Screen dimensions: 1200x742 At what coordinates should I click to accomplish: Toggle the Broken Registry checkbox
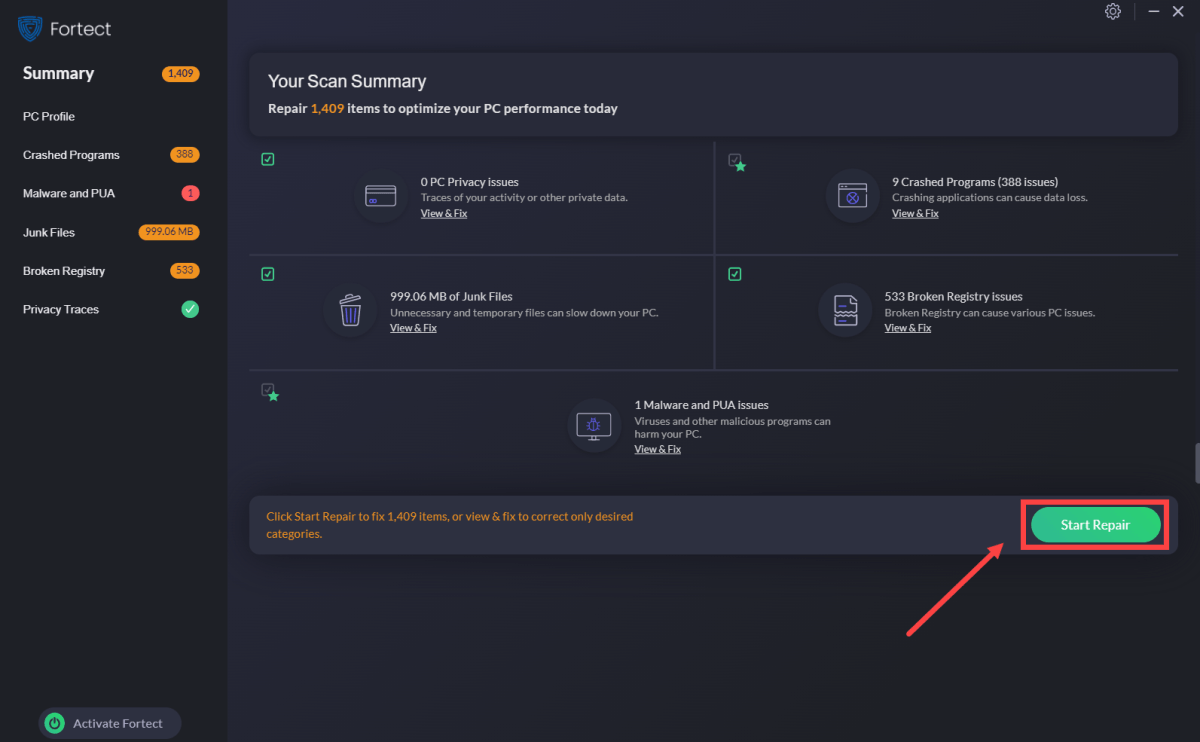[735, 273]
